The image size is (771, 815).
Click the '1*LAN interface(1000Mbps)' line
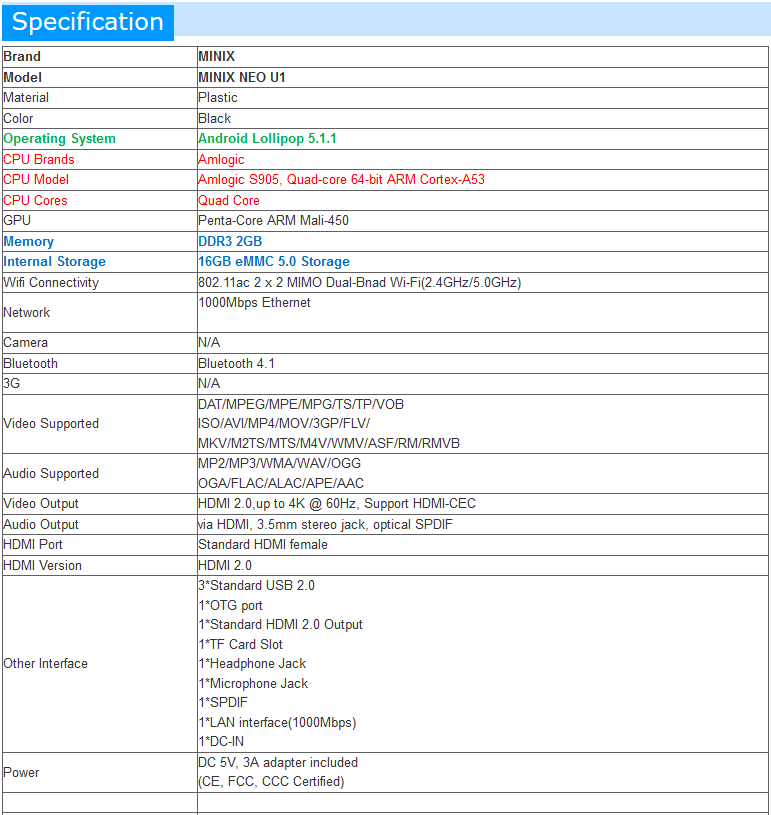pos(277,723)
